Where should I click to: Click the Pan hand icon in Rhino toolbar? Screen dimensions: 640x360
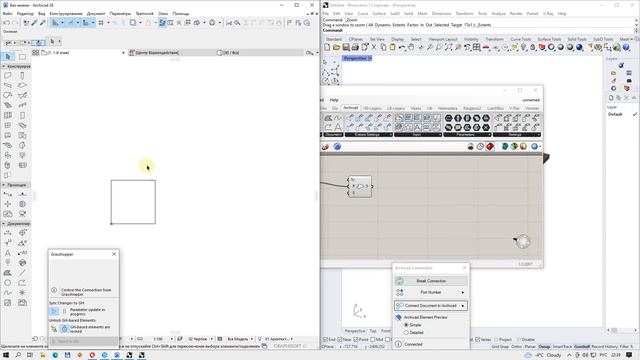(411, 47)
